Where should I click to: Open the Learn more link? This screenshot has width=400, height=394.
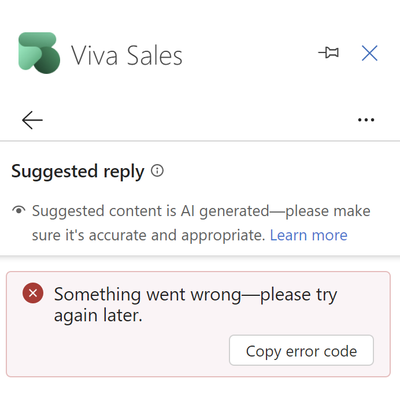(309, 235)
